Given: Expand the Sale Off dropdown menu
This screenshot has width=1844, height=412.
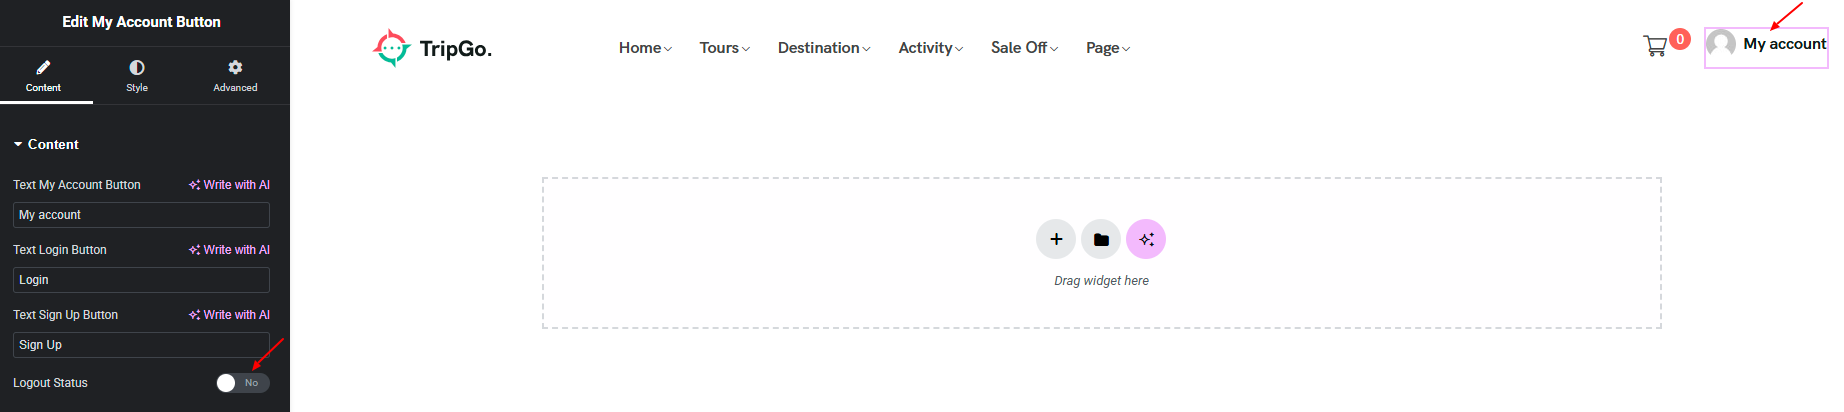Looking at the screenshot, I should click(x=1024, y=48).
